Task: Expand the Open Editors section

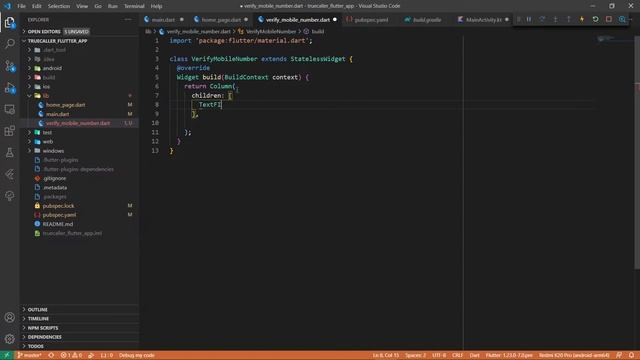Action: tap(80, 31)
